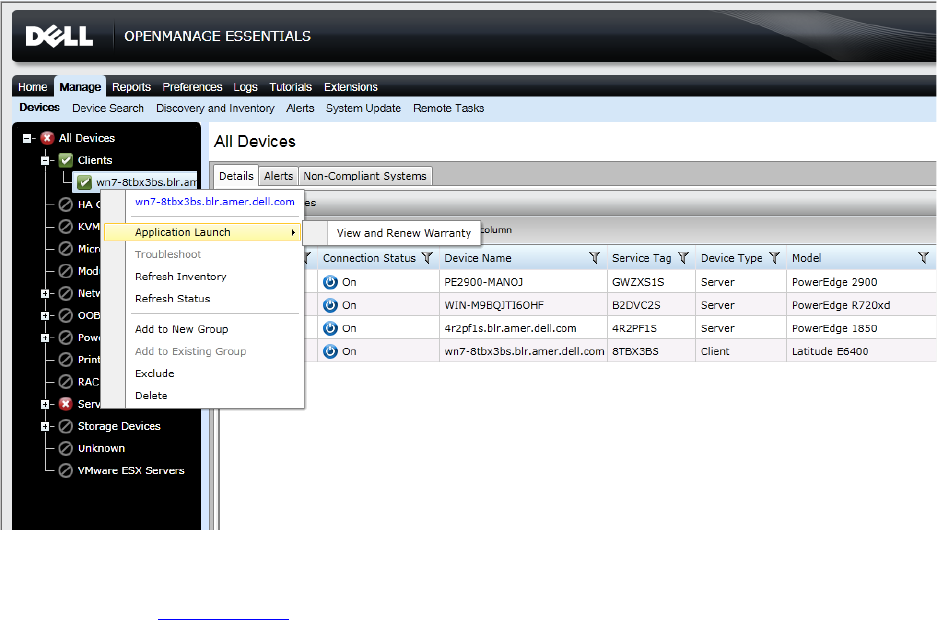
Task: Expand the Servers tree node
Action: (x=45, y=404)
